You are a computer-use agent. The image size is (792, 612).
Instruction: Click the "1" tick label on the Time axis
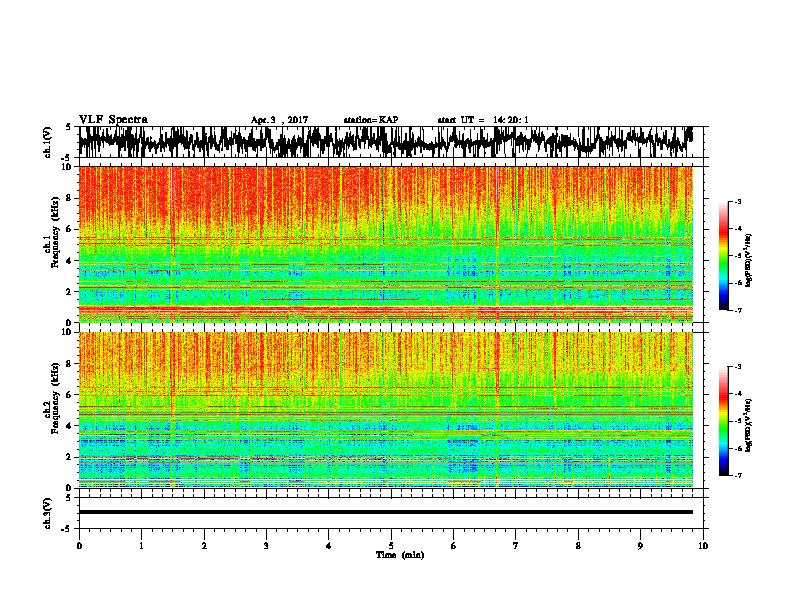point(141,546)
